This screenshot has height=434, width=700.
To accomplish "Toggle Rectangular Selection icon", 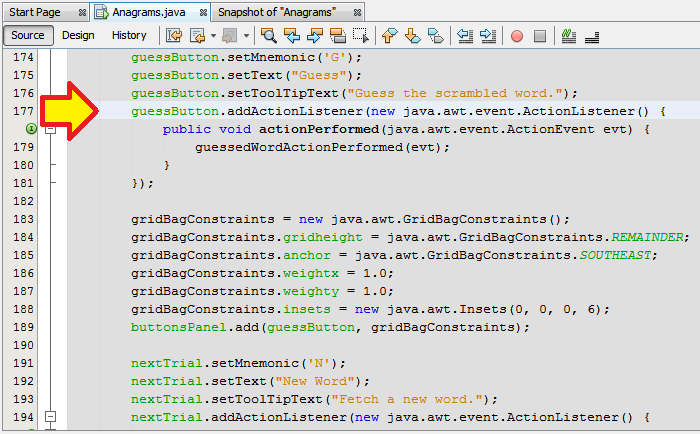I will click(x=361, y=35).
